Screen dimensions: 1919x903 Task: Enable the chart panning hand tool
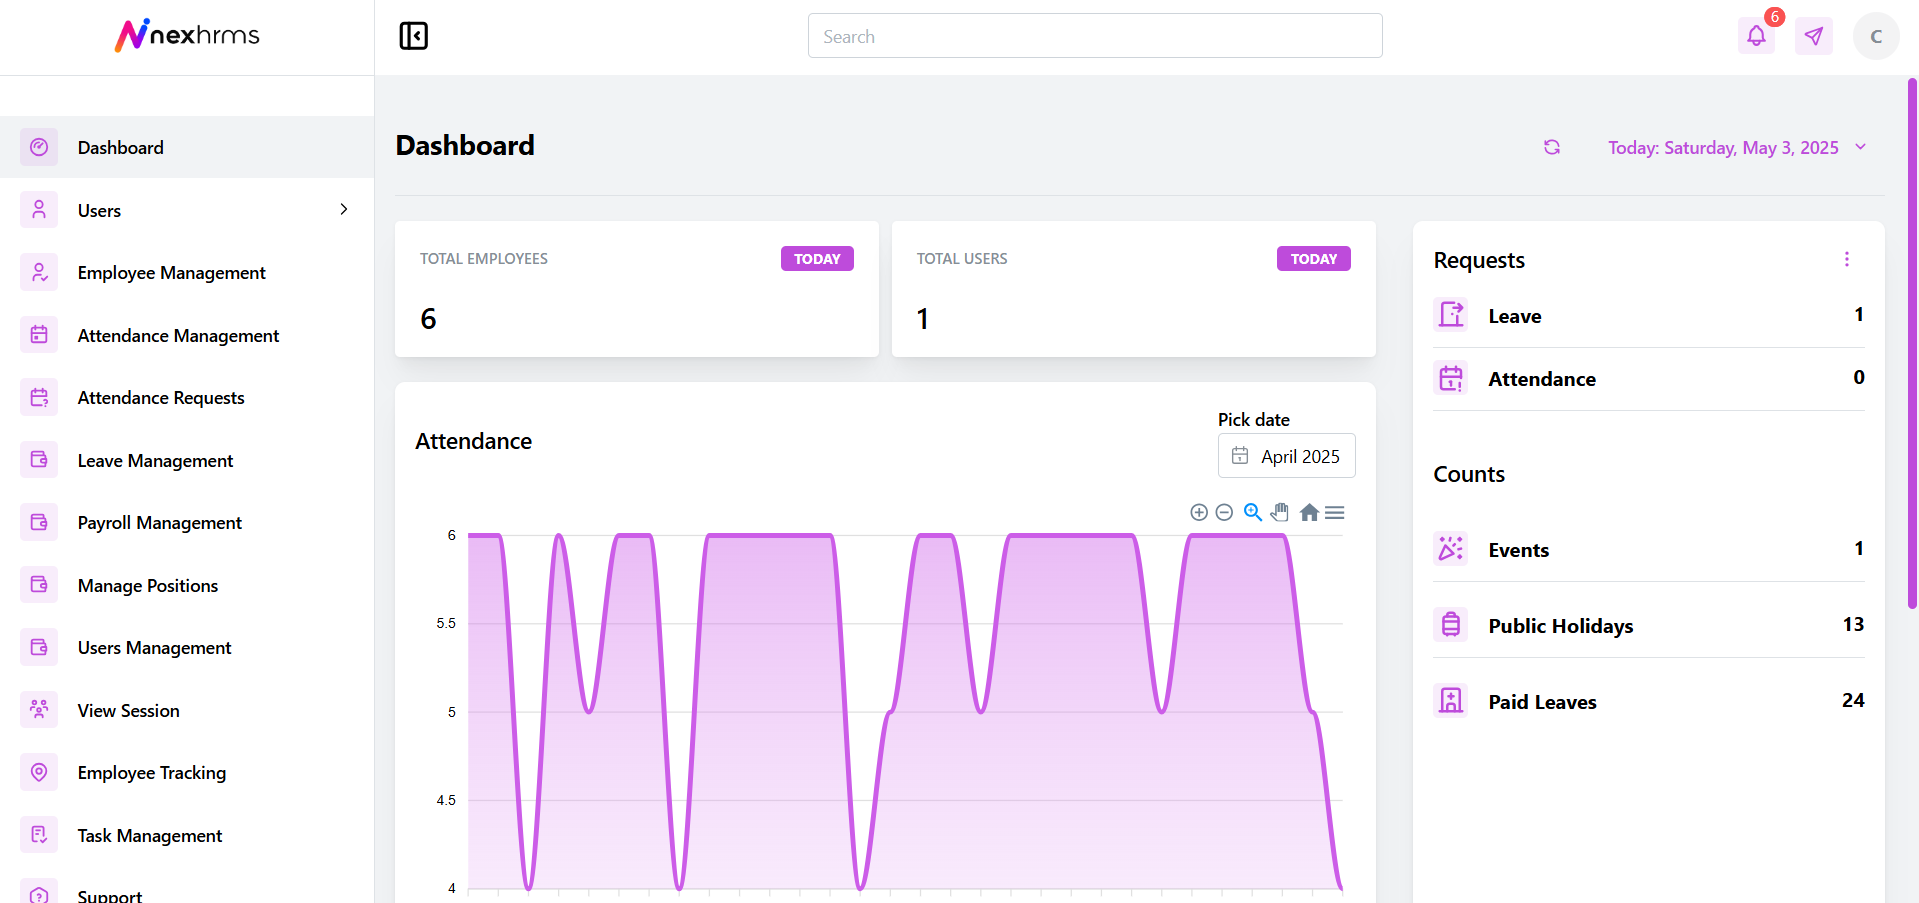click(1280, 512)
